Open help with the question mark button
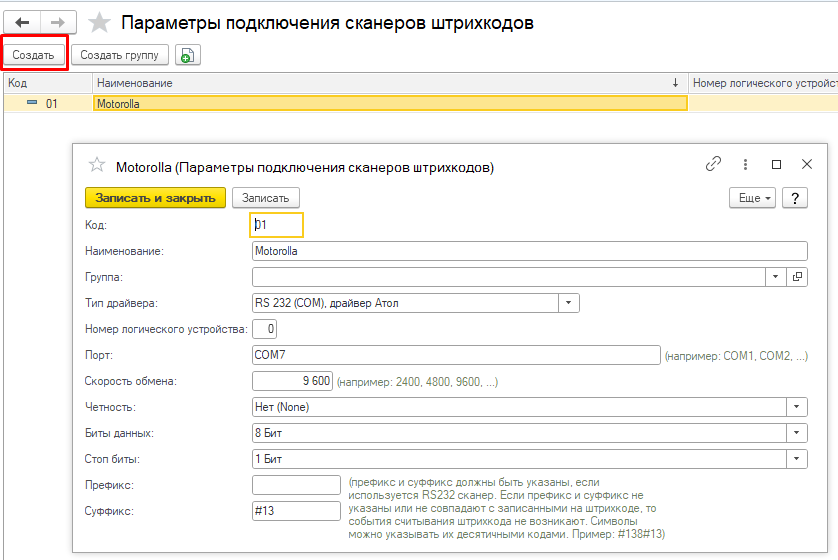Viewport: 838px width, 560px height. coord(795,198)
